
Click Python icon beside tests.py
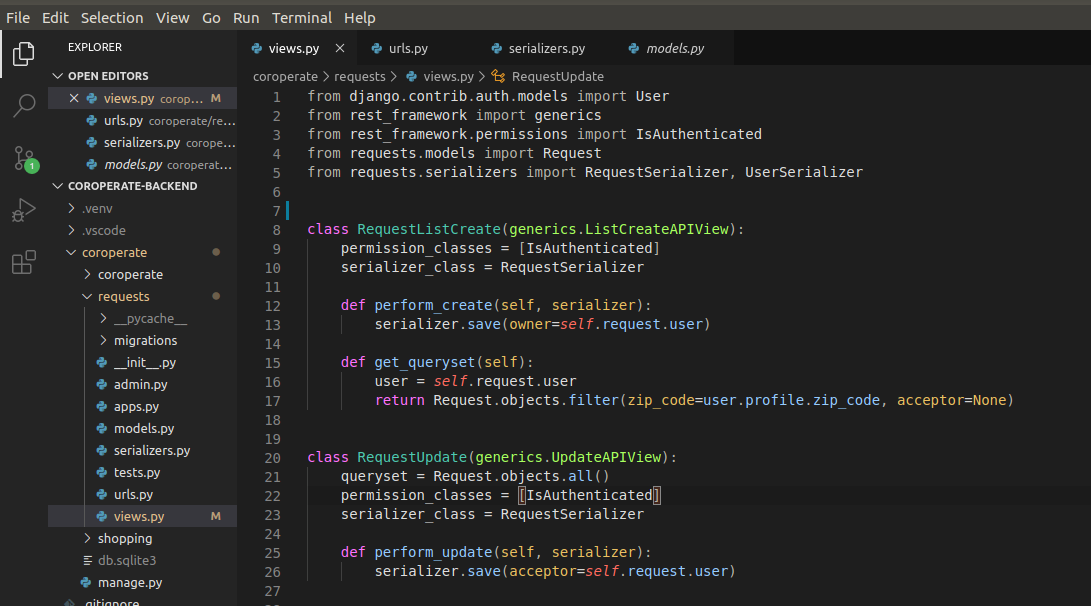102,472
